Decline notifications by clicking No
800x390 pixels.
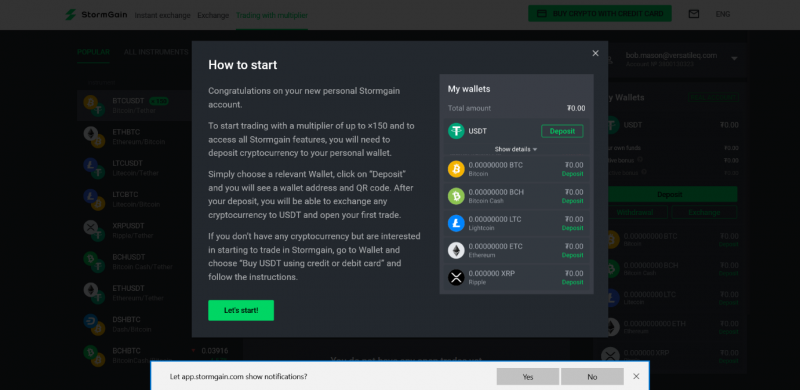coord(592,377)
